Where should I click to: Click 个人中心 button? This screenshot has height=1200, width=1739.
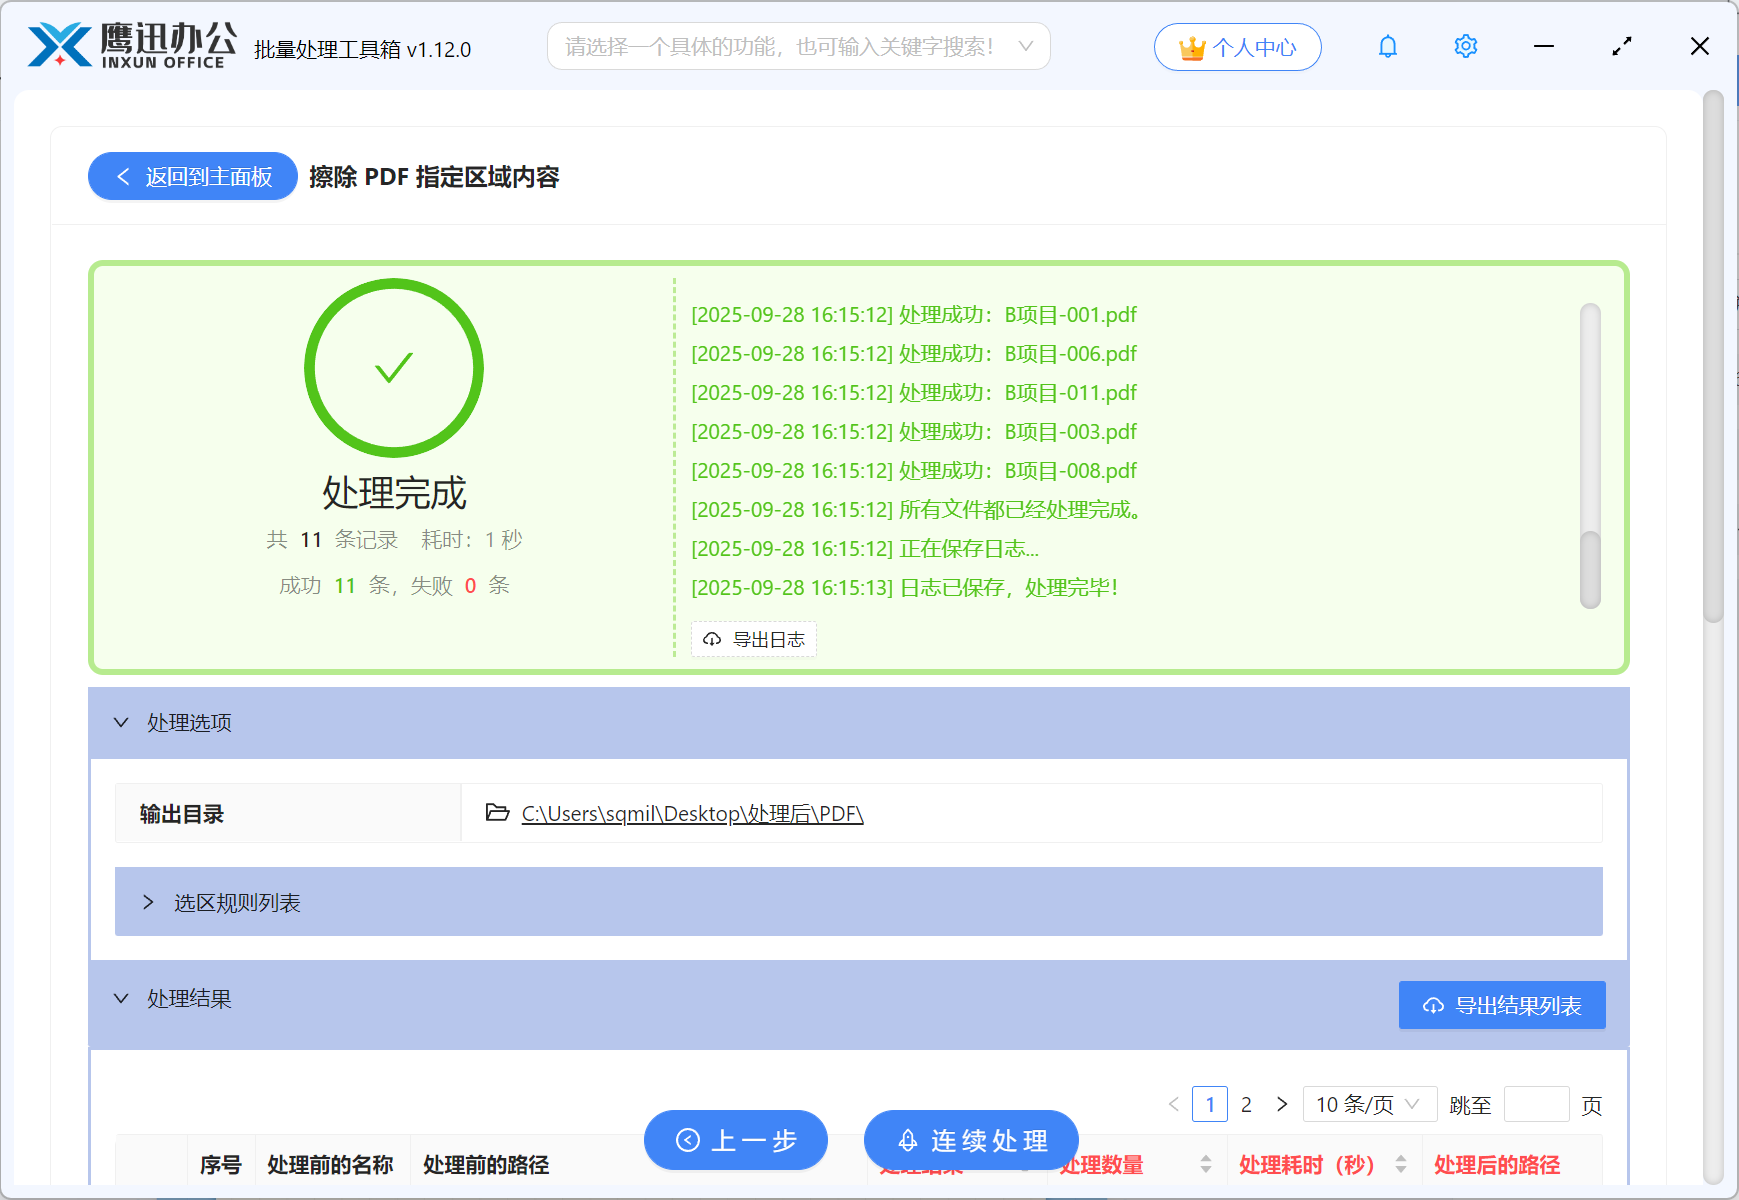pyautogui.click(x=1237, y=47)
